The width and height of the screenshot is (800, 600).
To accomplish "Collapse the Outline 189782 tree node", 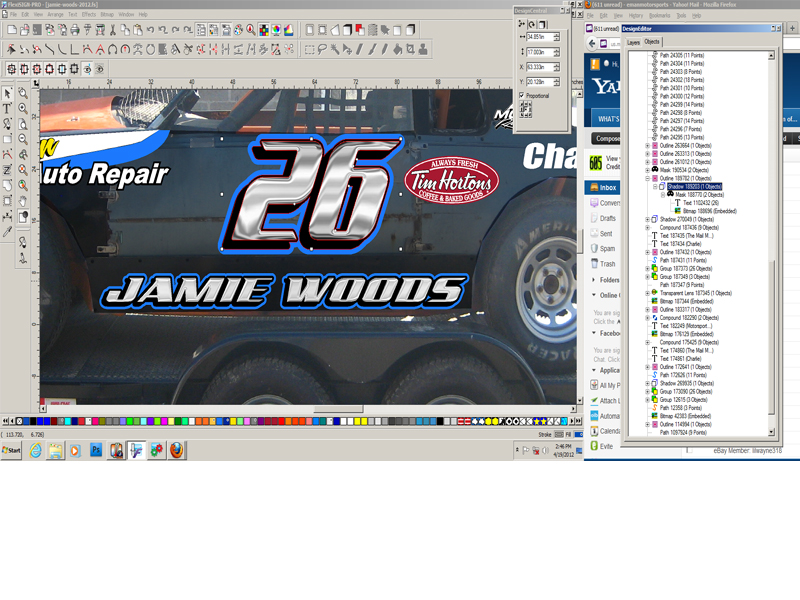I will (647, 179).
